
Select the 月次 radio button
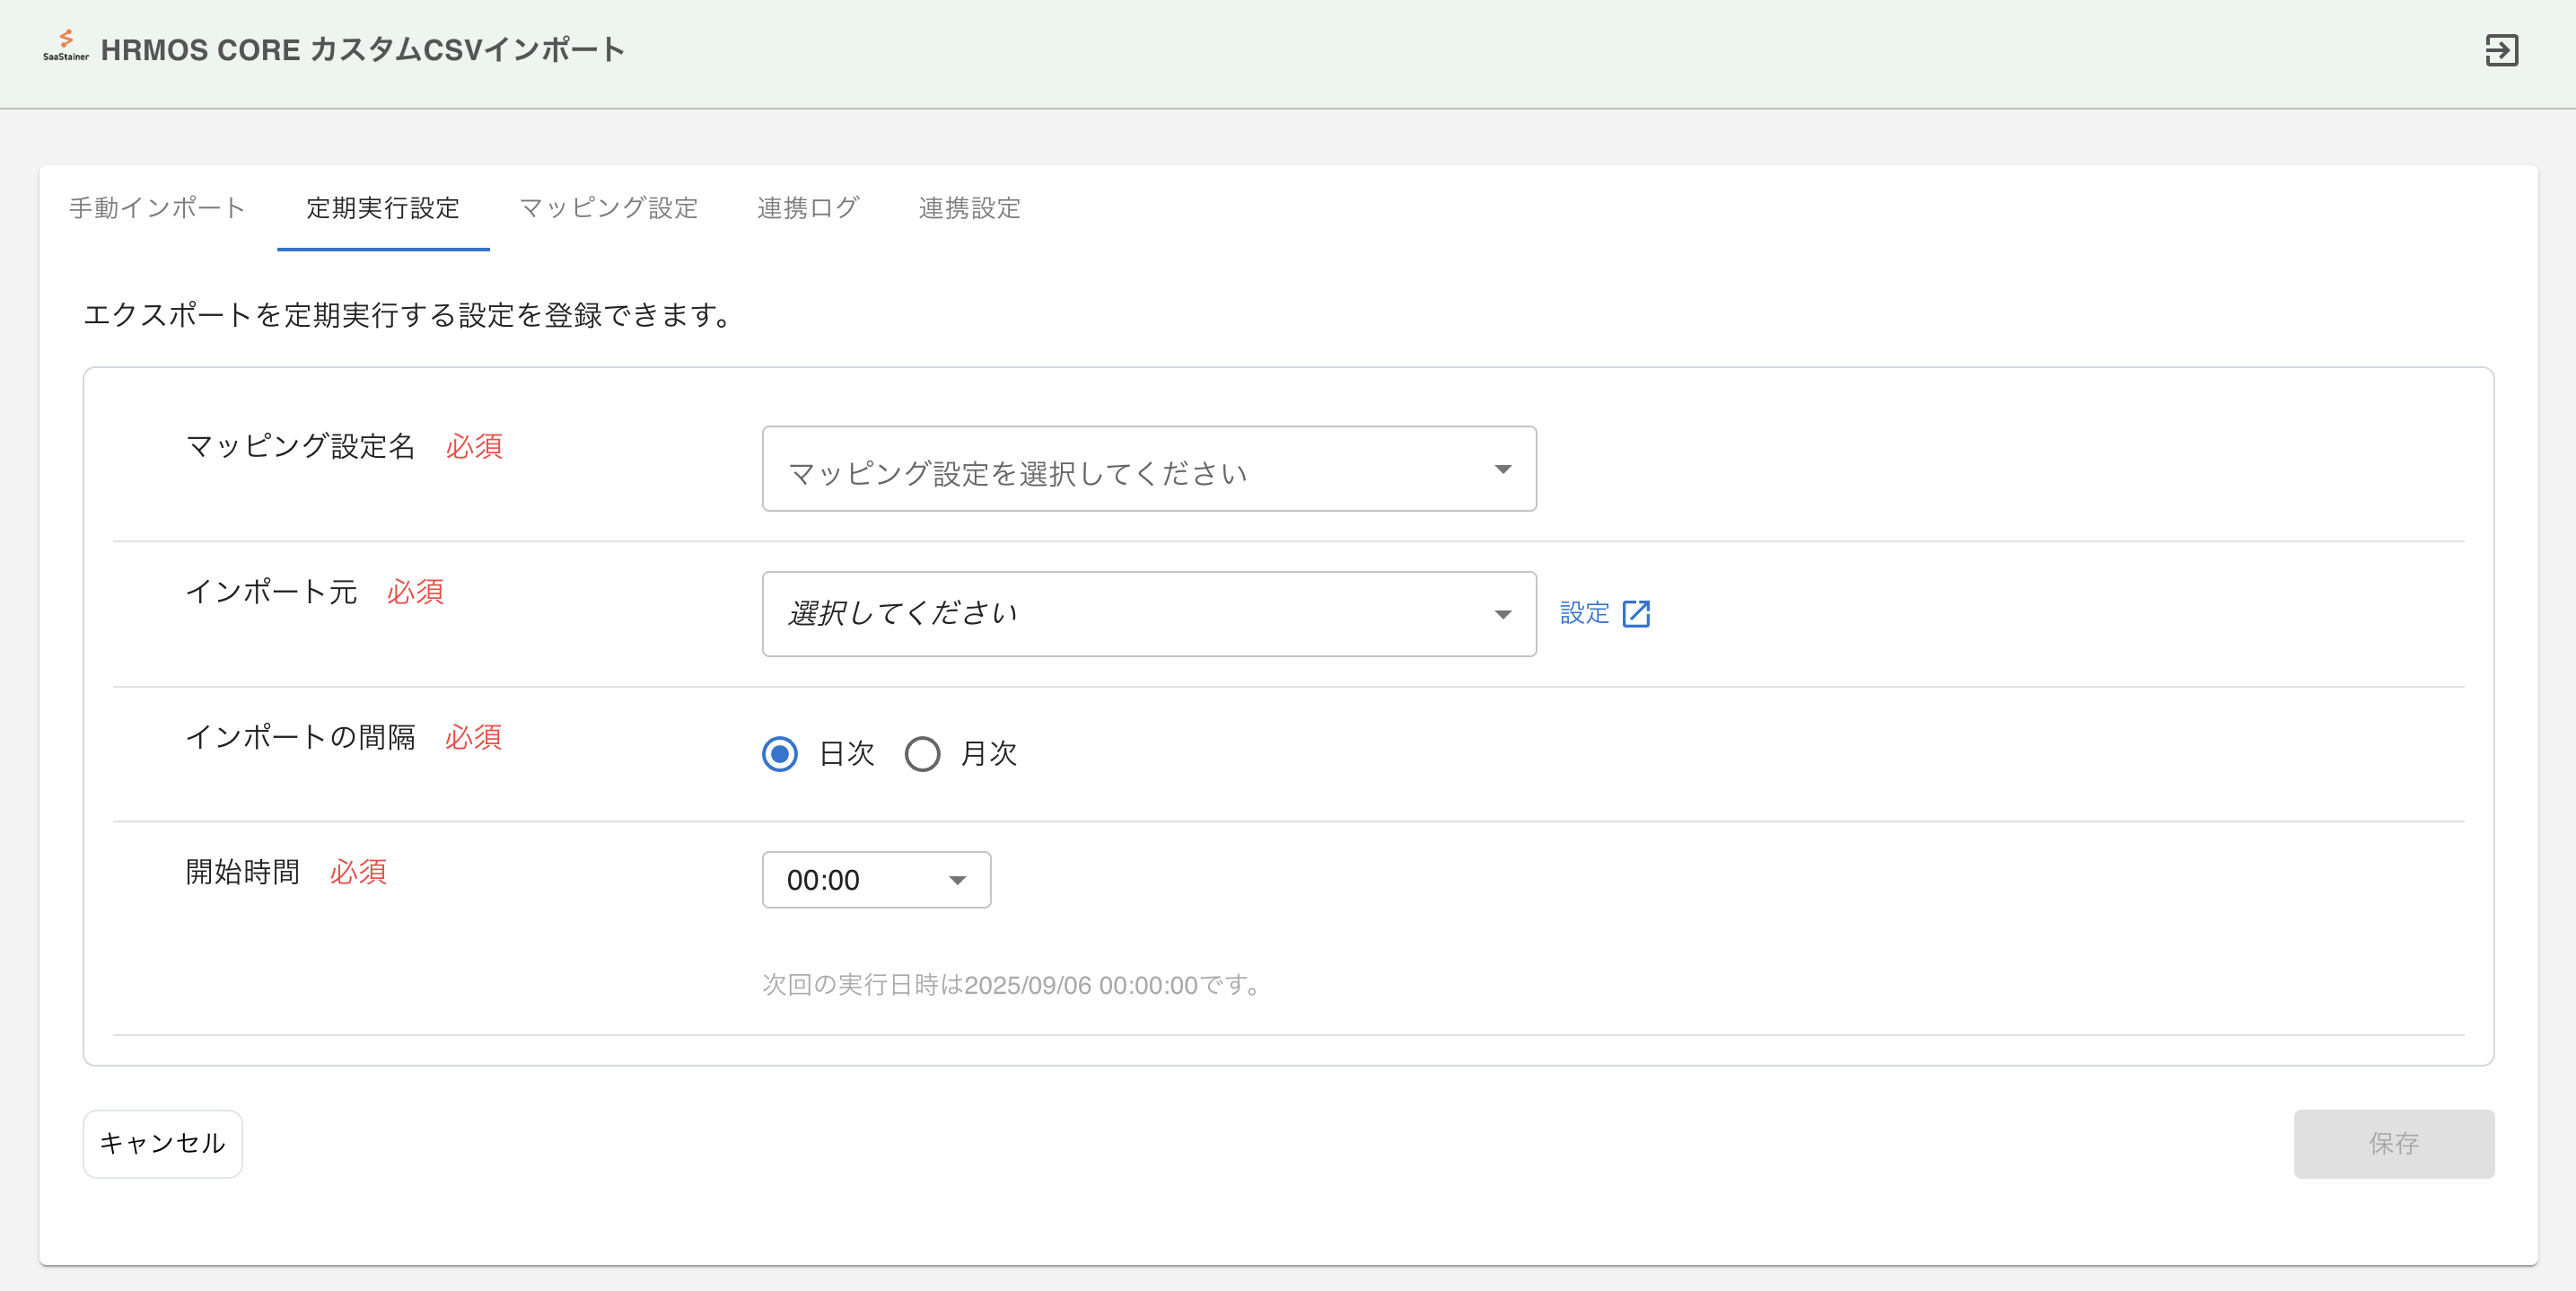point(923,755)
